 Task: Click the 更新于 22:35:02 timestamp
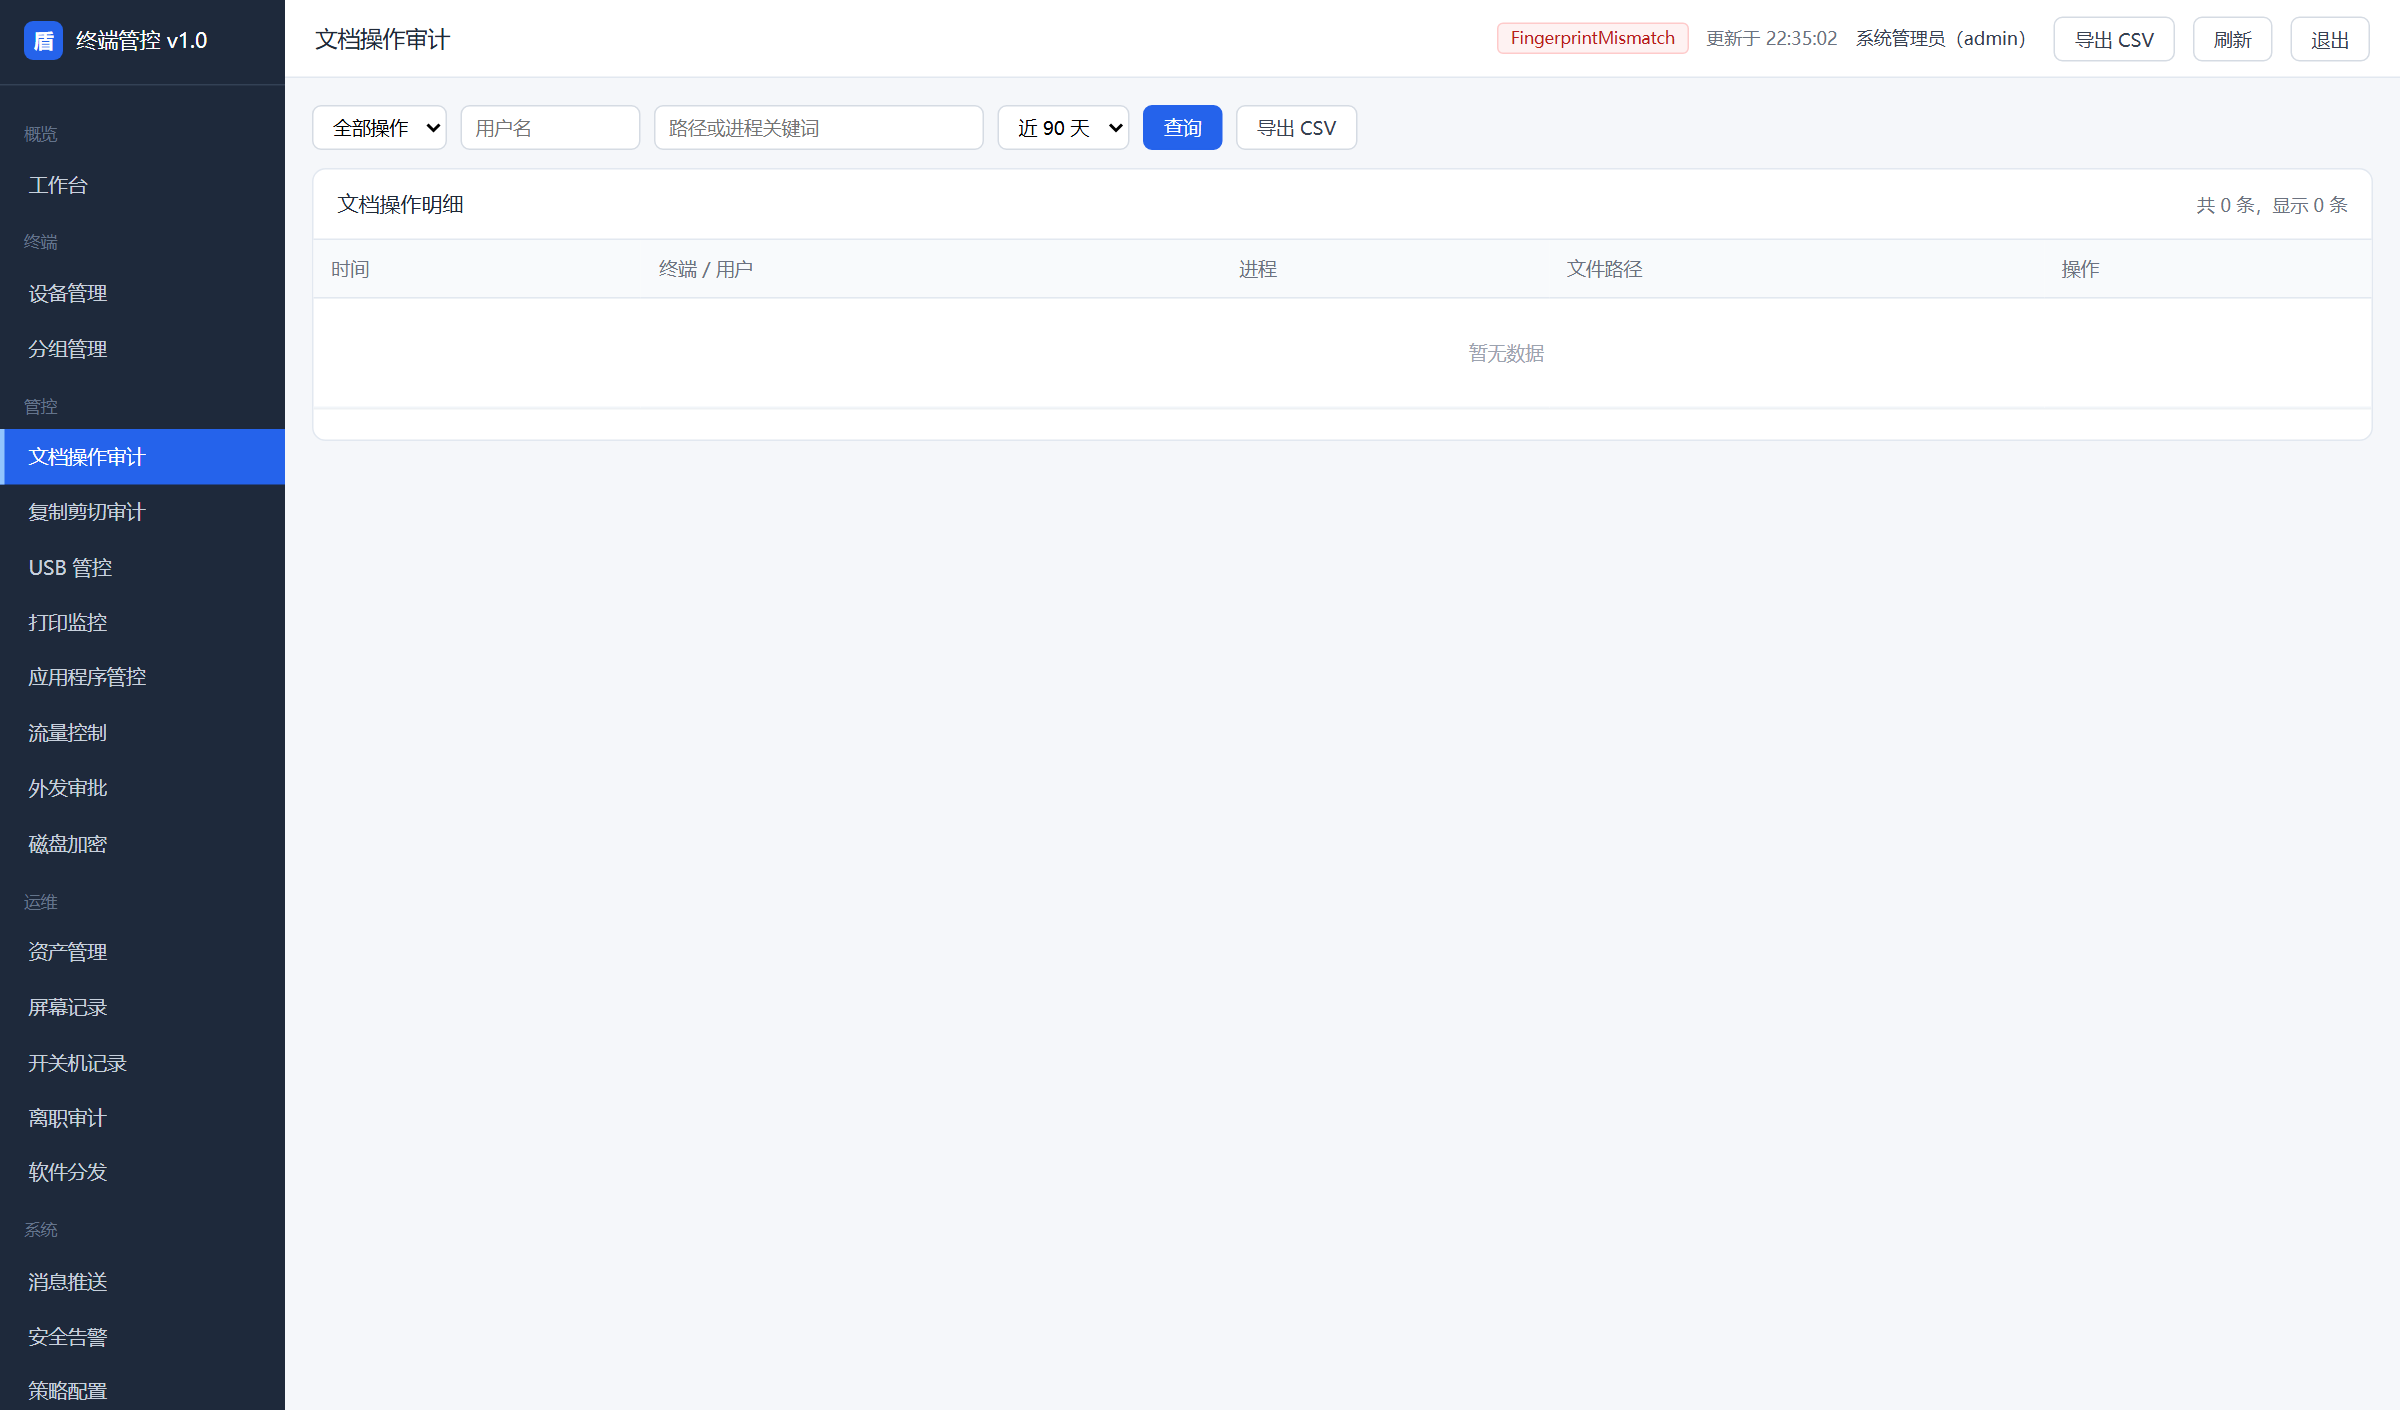[1772, 38]
